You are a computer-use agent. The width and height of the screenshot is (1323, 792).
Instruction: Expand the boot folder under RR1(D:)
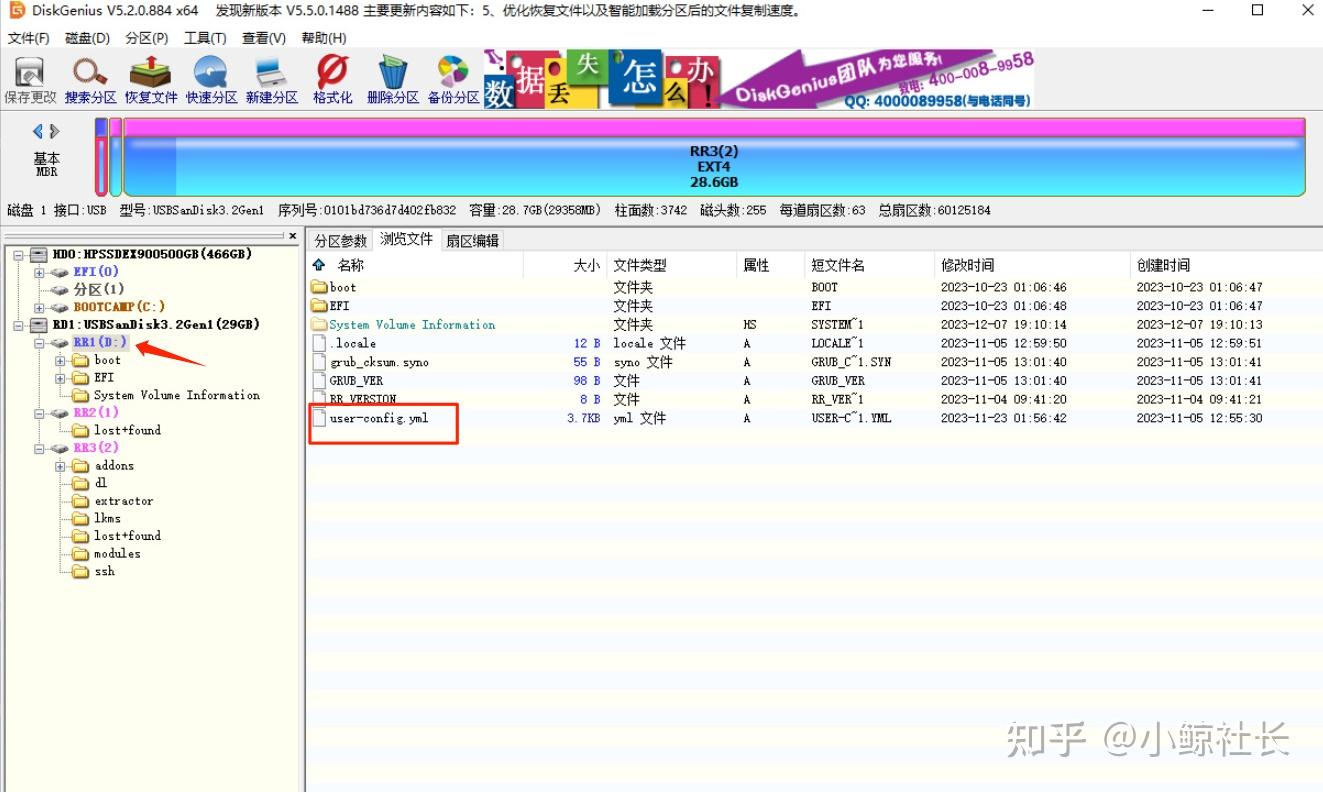[x=62, y=360]
